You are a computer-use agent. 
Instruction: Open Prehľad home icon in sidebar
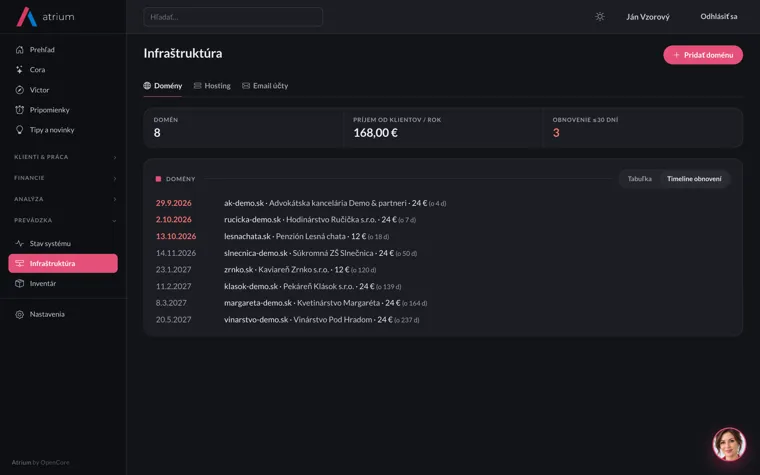click(19, 49)
